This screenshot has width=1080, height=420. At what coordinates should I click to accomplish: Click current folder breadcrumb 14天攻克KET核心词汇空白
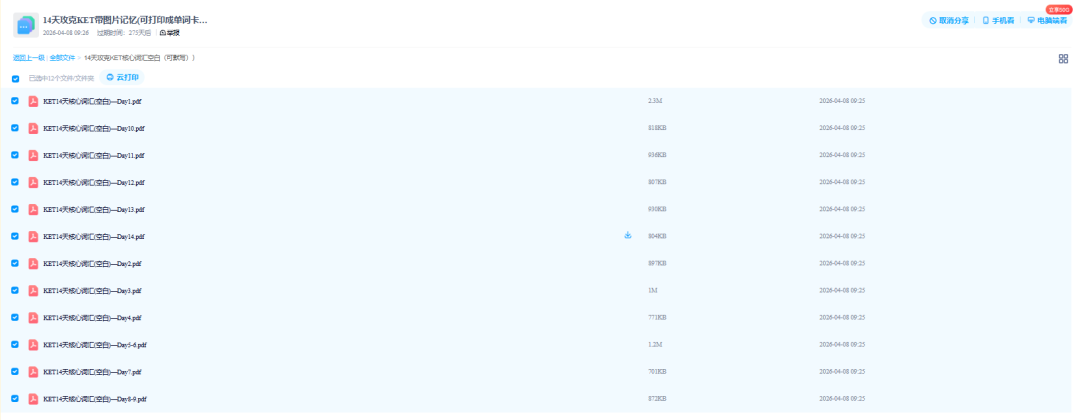click(x=140, y=58)
